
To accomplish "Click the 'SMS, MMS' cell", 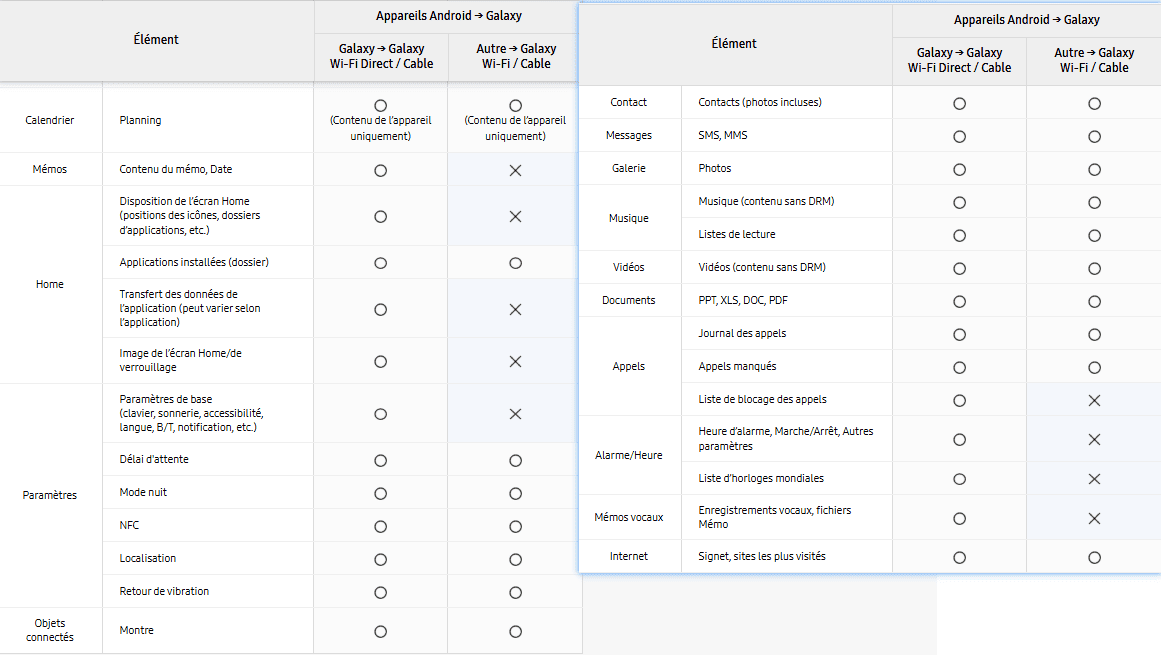I will pos(786,135).
